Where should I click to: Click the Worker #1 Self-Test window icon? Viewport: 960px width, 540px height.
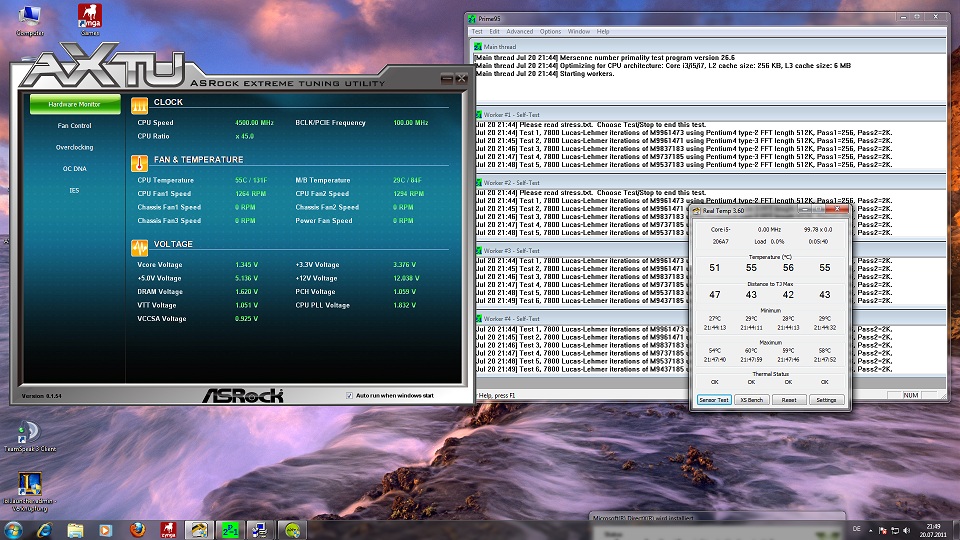tap(478, 114)
